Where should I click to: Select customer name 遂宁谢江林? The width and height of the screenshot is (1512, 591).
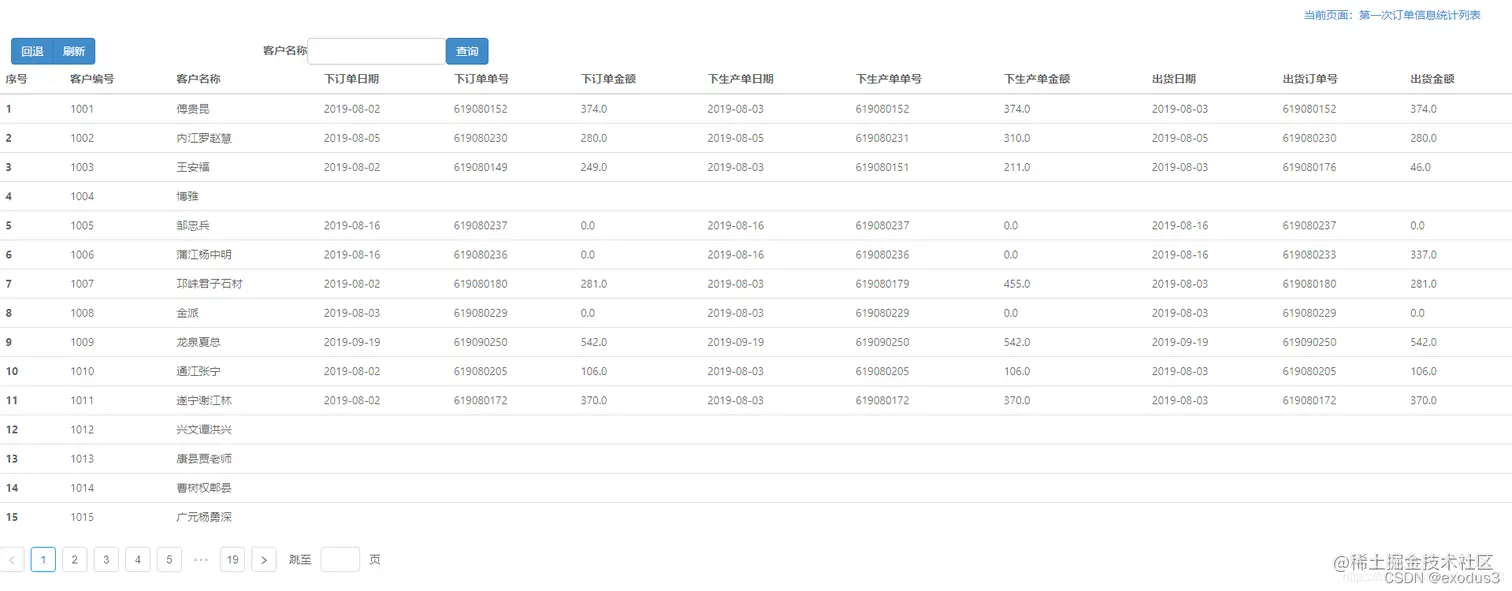point(204,400)
